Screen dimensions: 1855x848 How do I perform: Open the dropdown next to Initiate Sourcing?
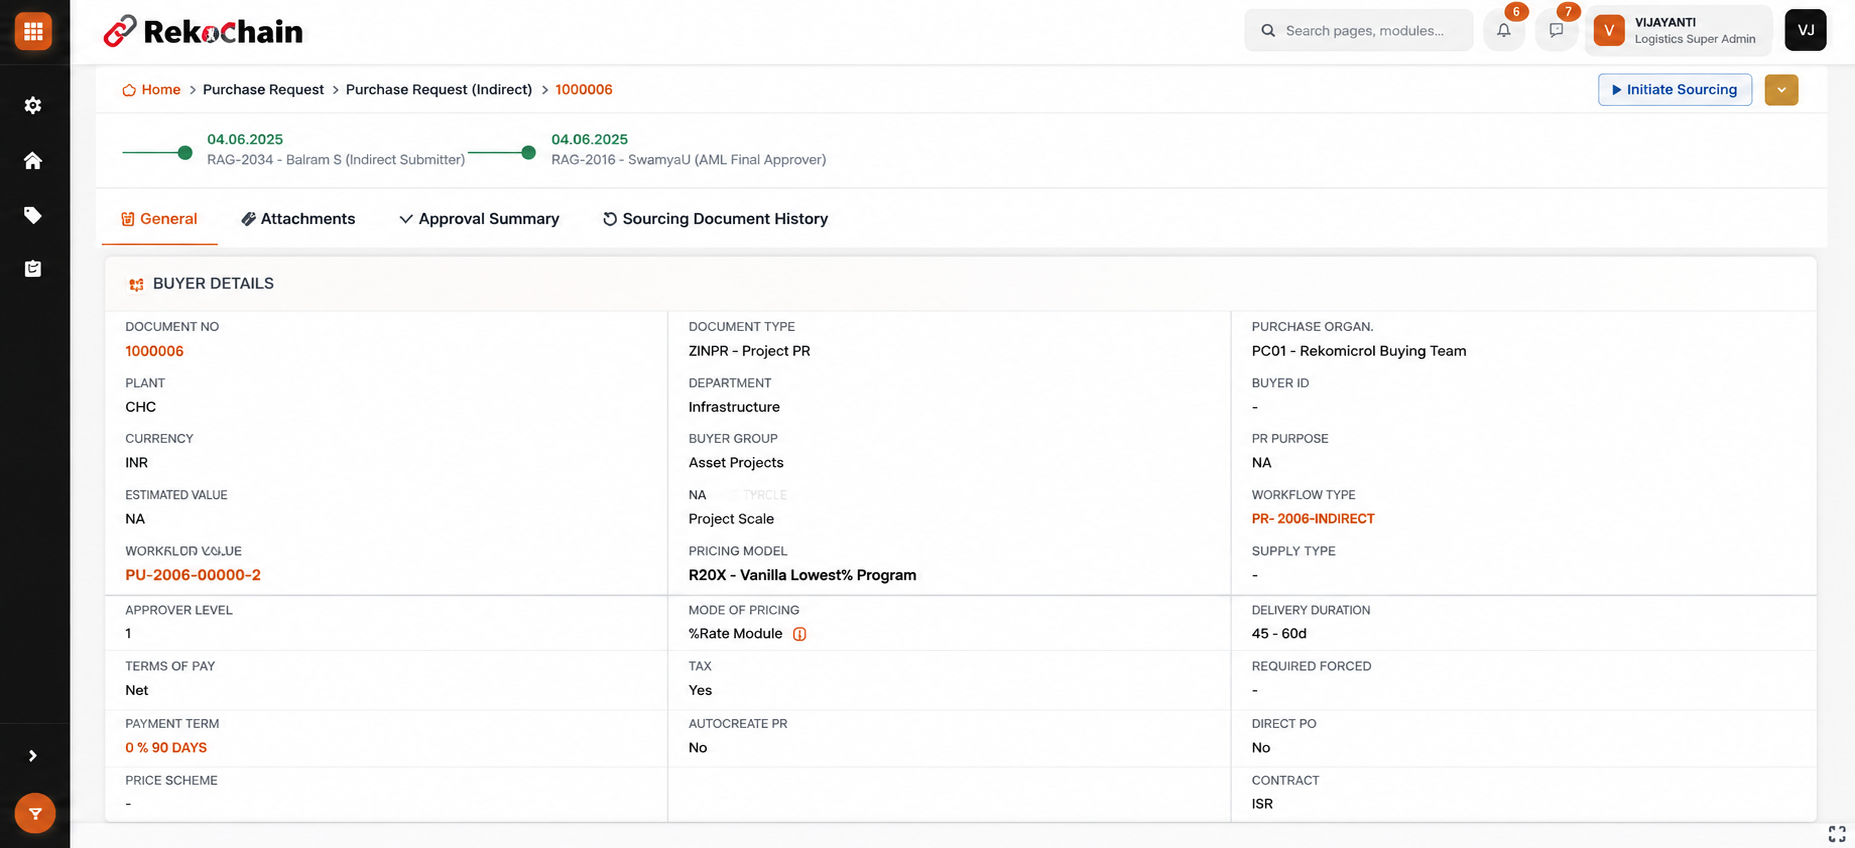tap(1781, 89)
